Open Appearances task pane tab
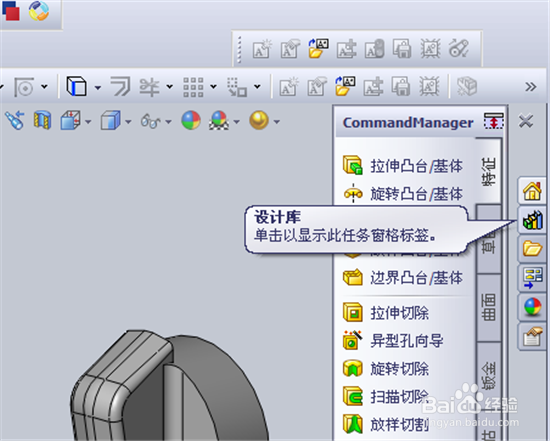550x441 pixels. [532, 307]
